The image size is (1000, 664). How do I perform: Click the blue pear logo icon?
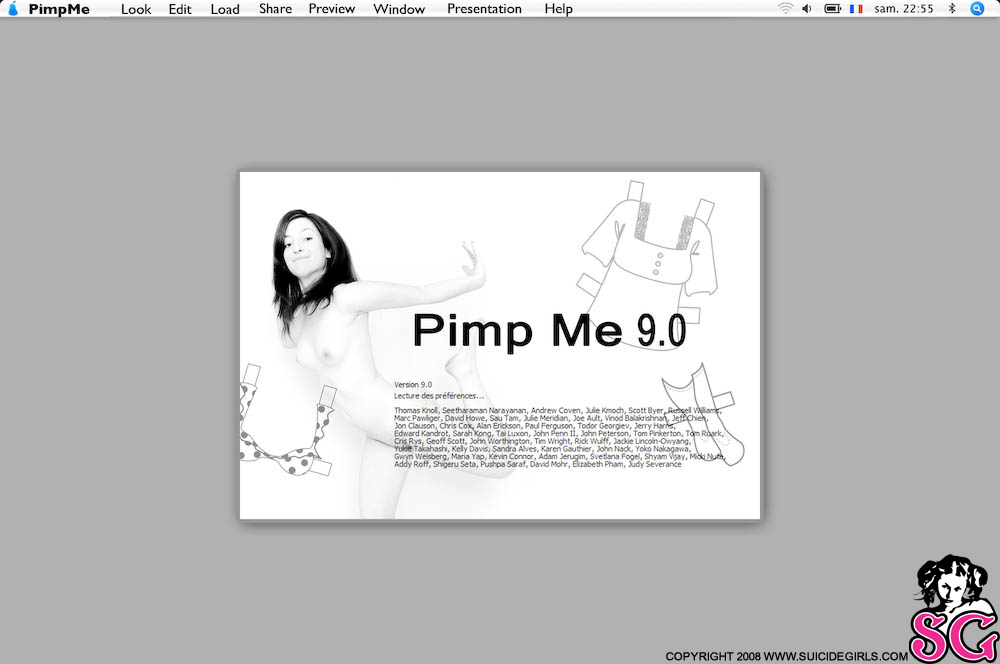[x=13, y=8]
